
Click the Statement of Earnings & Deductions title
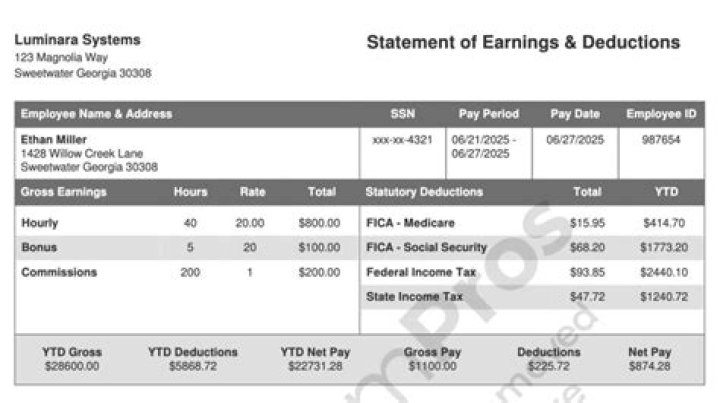tap(523, 43)
